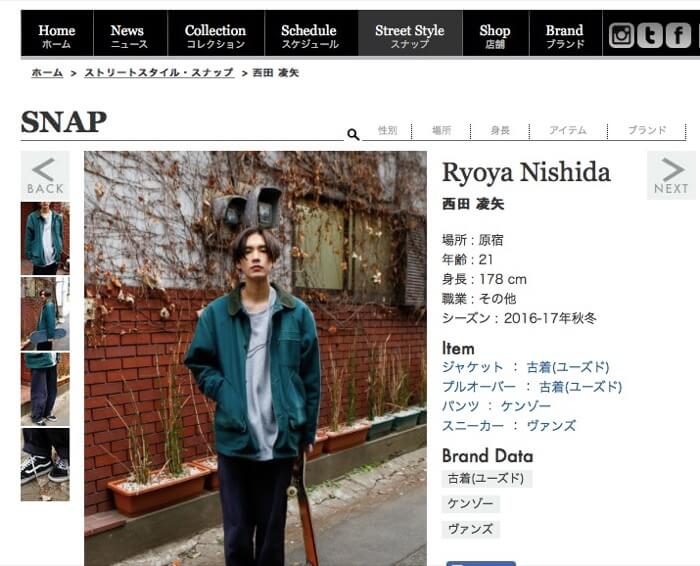Select the ヴァンズ brand data tag
The width and height of the screenshot is (700, 566).
pyautogui.click(x=471, y=529)
